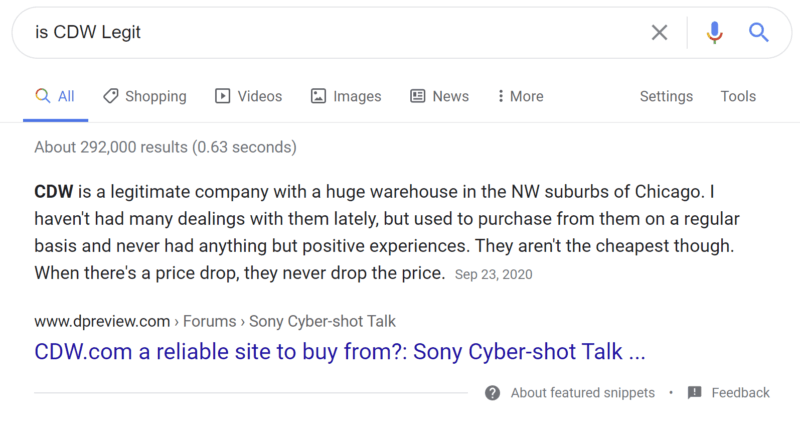Start voice search with the microphone icon
Image resolution: width=800 pixels, height=427 pixels.
(x=714, y=33)
